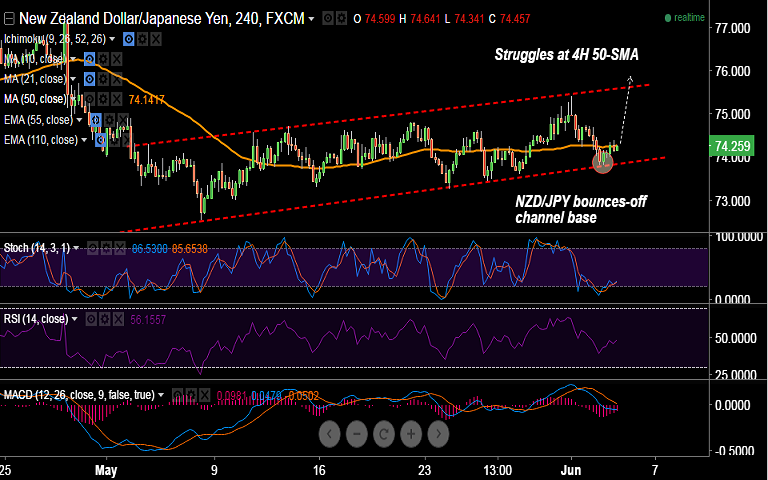
Task: Click the Stoch value 86.5300
Action: click(150, 249)
